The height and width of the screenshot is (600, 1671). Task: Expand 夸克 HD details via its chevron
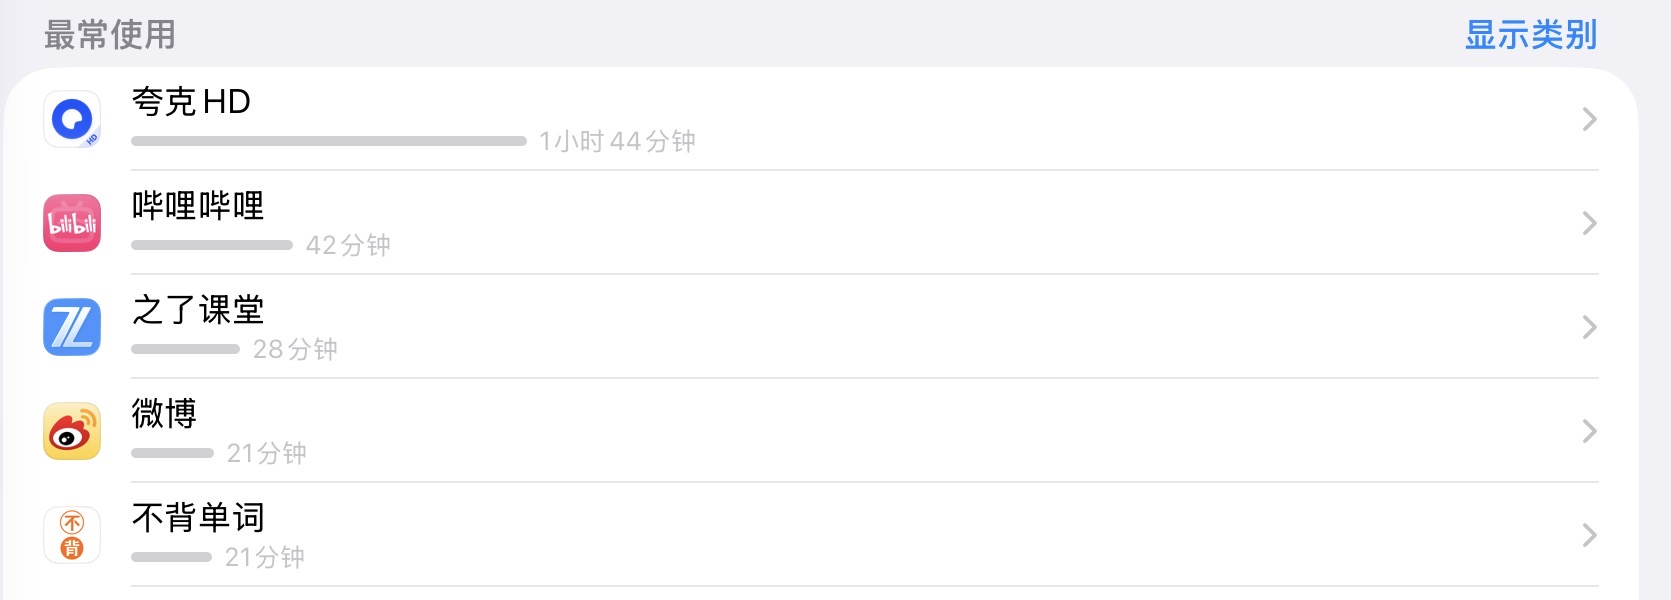pyautogui.click(x=1588, y=120)
